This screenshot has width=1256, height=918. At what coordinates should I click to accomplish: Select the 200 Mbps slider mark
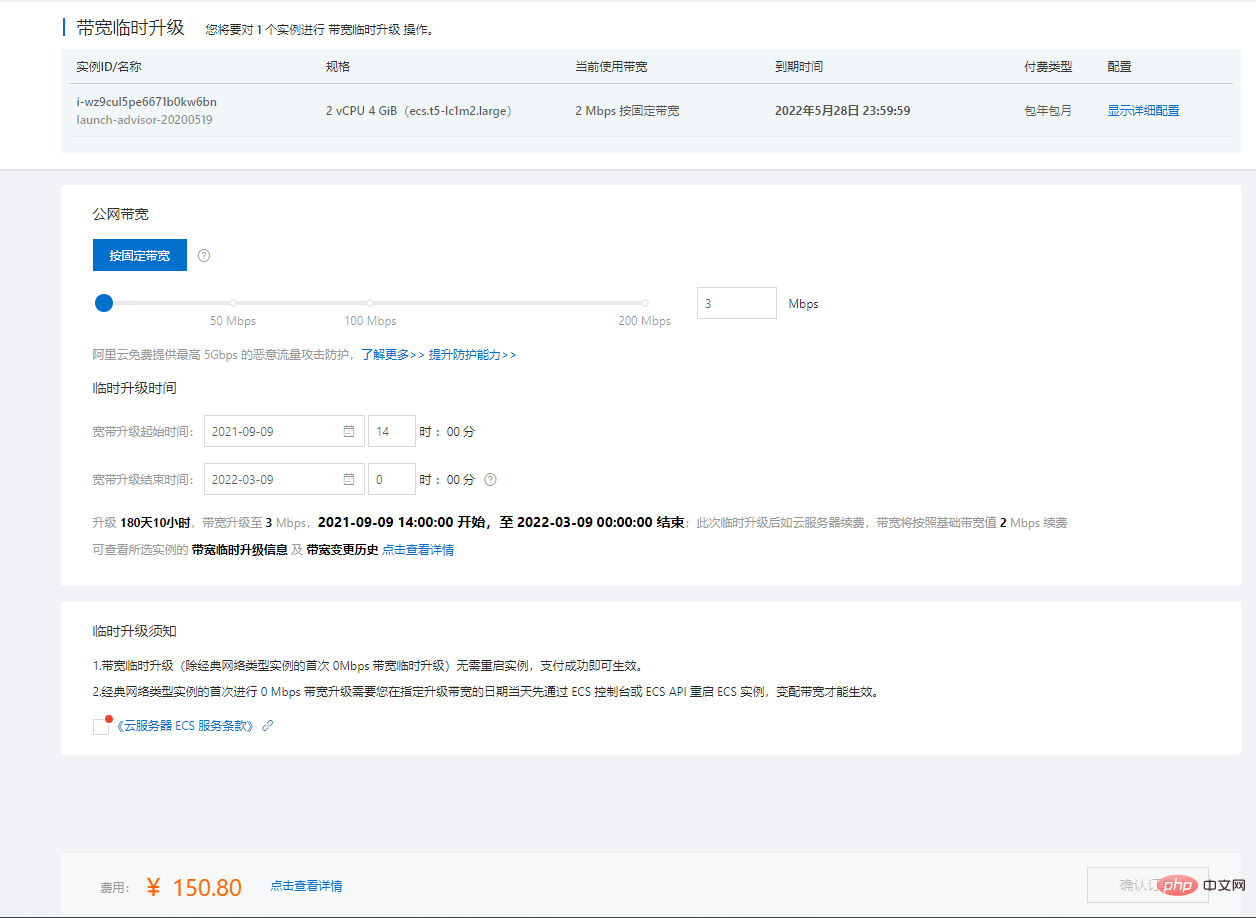(x=645, y=303)
